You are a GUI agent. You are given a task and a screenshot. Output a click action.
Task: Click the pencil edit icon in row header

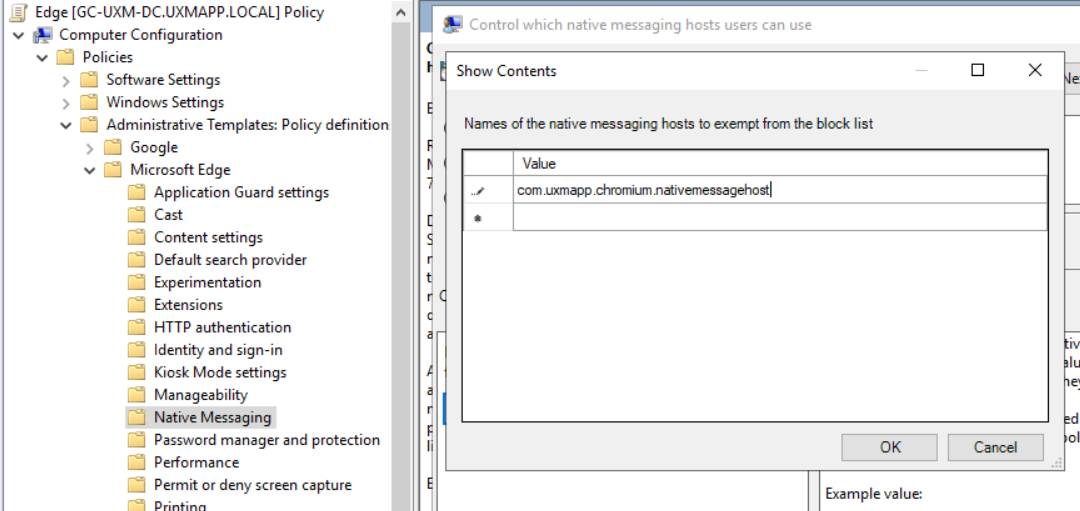pos(477,190)
